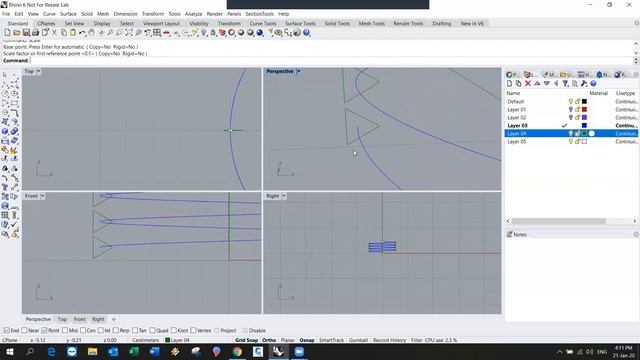This screenshot has height=360, width=640.
Task: Enable the Cen osnap checkbox
Action: 83,330
